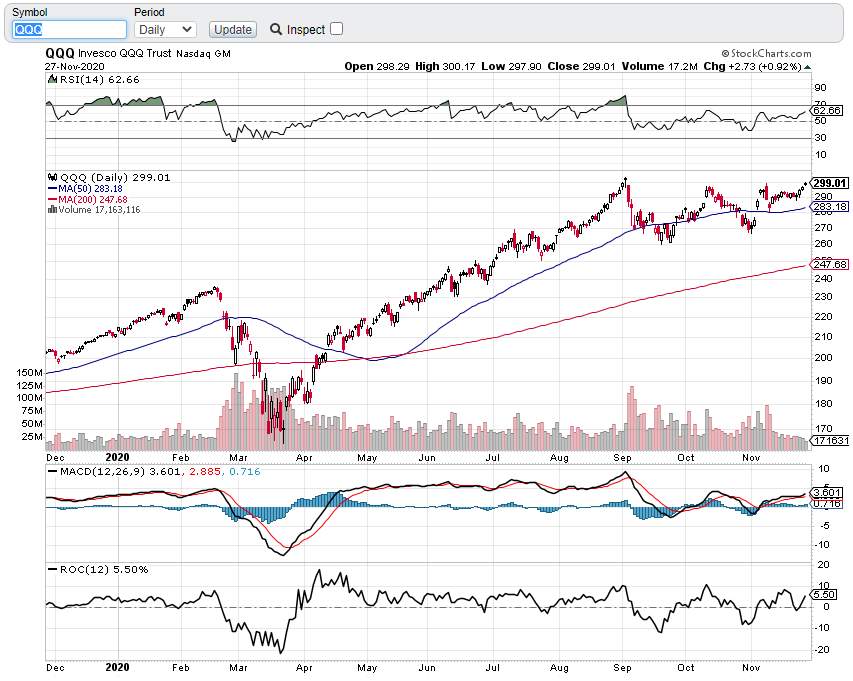Click the 'Low 297.90' value in header
The width and height of the screenshot is (853, 681).
(511, 66)
